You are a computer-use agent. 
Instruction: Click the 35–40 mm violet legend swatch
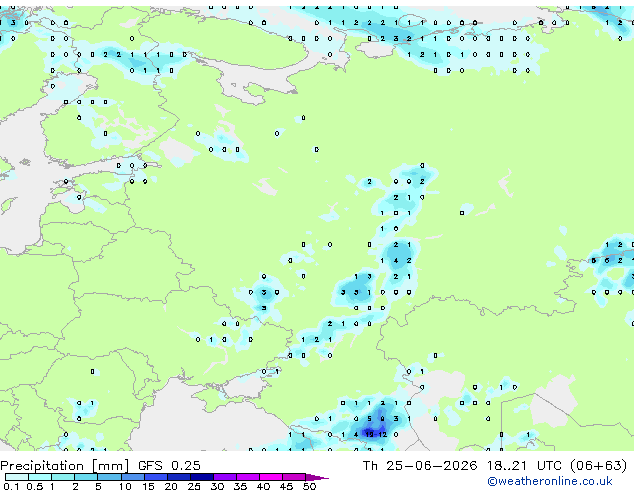click(248, 477)
